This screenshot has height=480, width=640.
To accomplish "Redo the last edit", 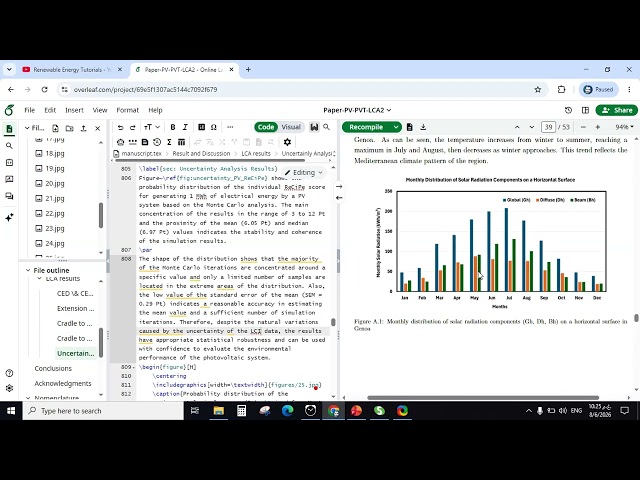I will tap(133, 127).
